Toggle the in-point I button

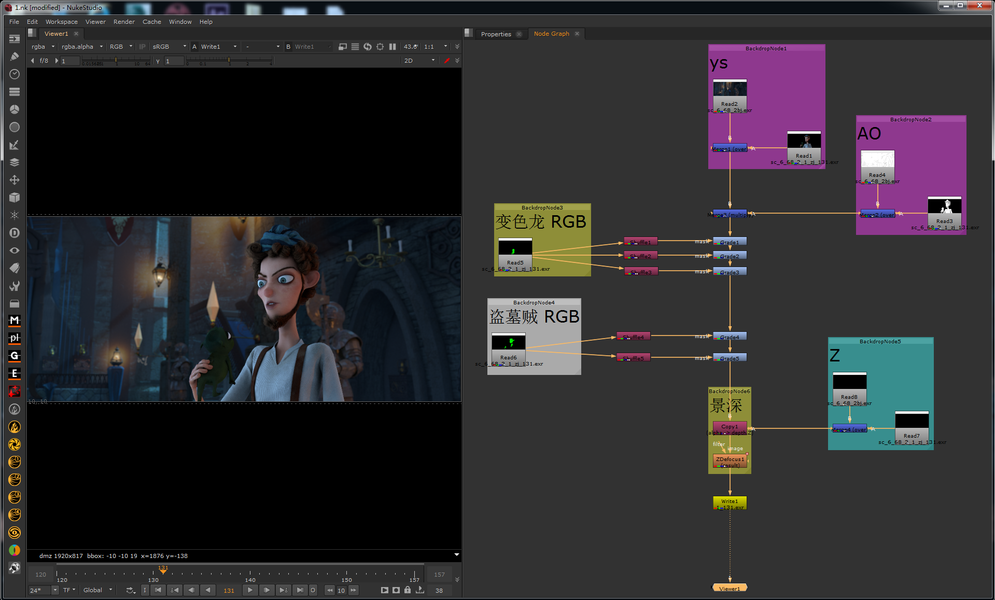[145, 590]
